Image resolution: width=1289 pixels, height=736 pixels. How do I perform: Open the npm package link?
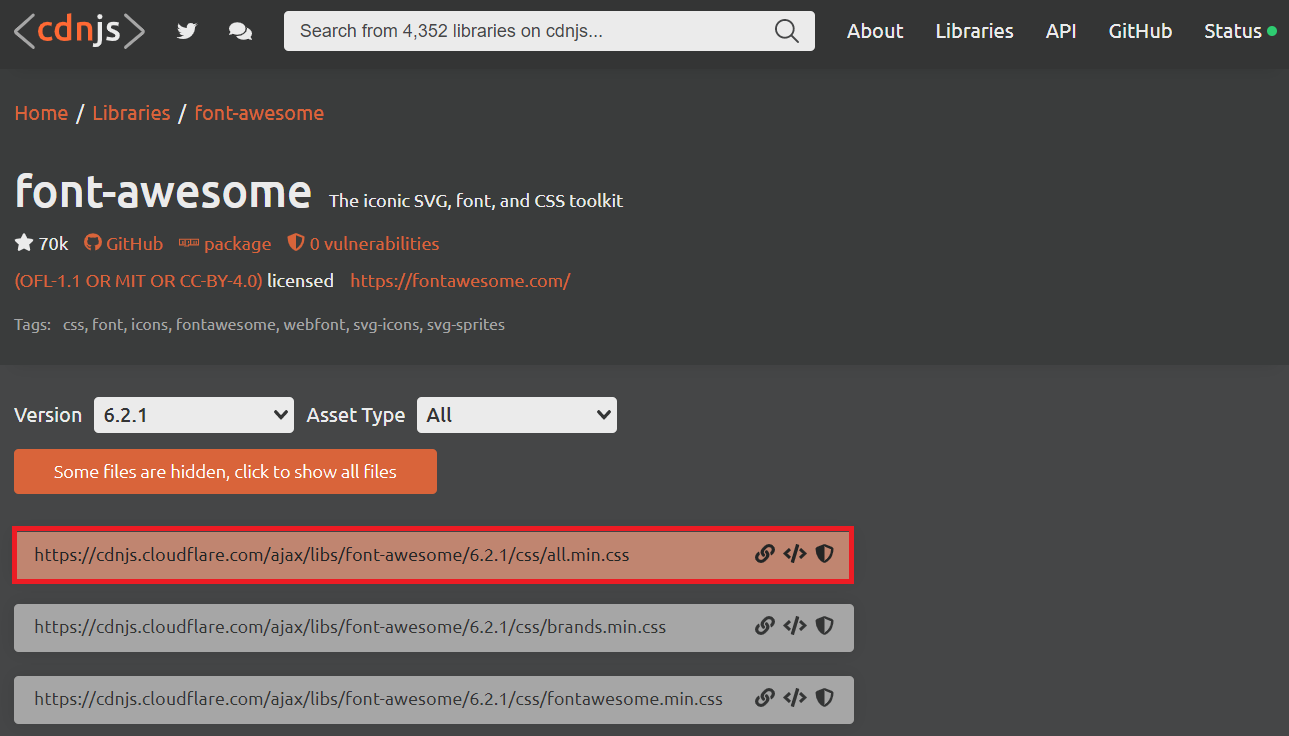coord(238,243)
